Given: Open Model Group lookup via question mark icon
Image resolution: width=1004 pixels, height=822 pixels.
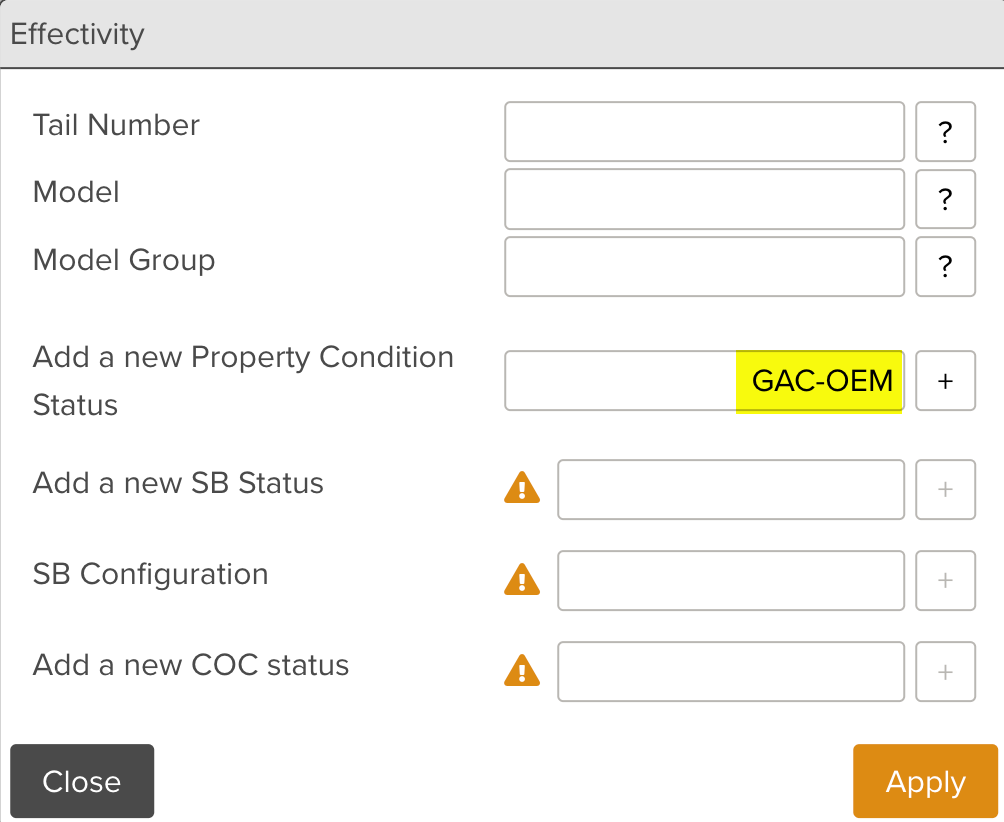Looking at the screenshot, I should [945, 266].
